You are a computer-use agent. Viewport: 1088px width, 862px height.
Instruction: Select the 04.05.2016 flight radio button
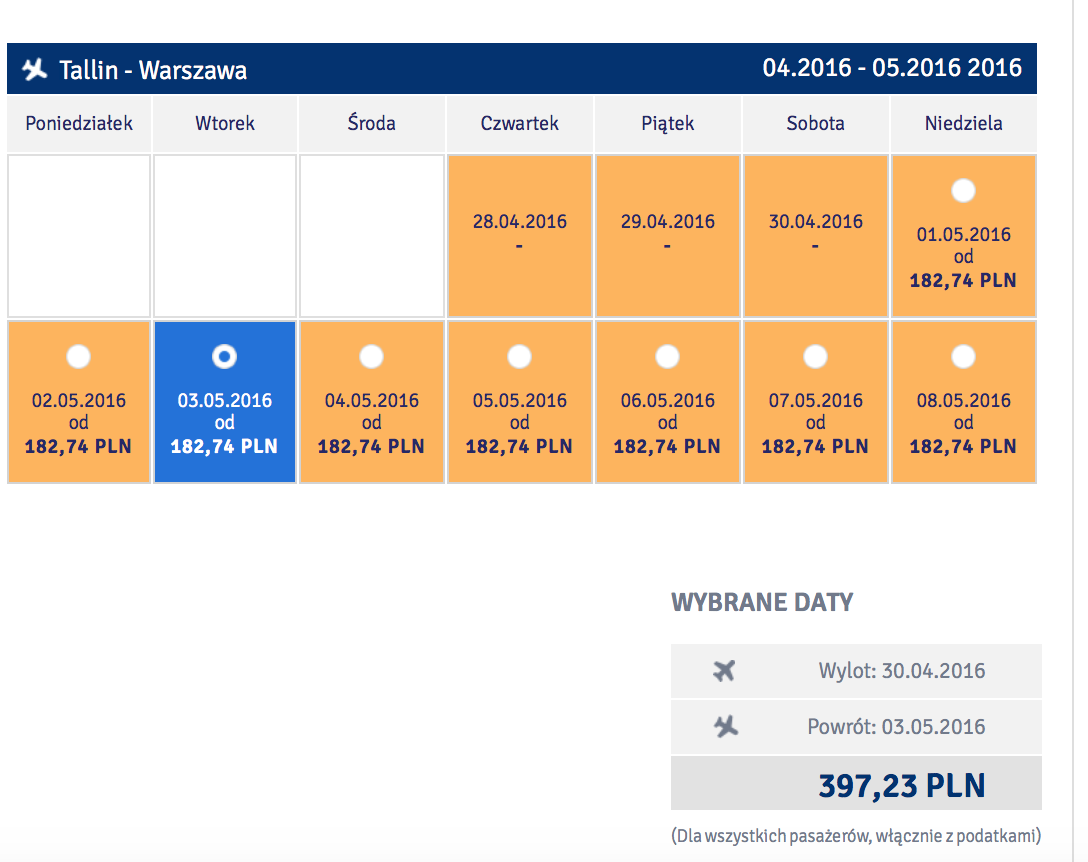pyautogui.click(x=371, y=357)
